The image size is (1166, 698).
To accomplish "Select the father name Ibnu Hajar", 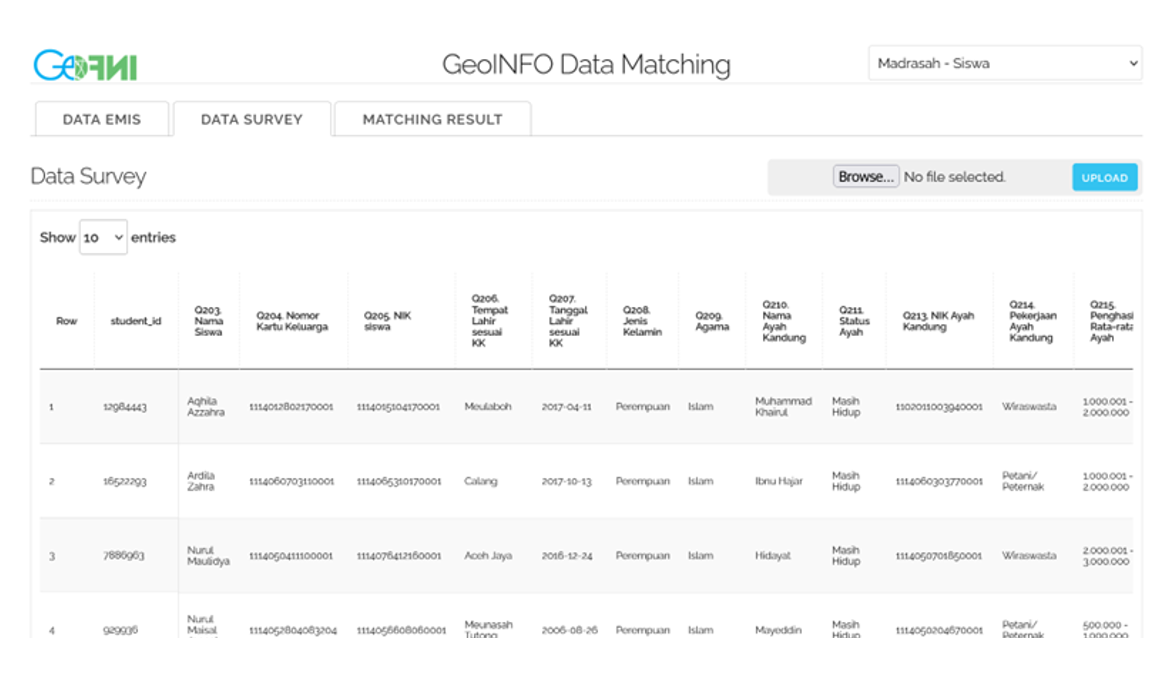I will 779,481.
